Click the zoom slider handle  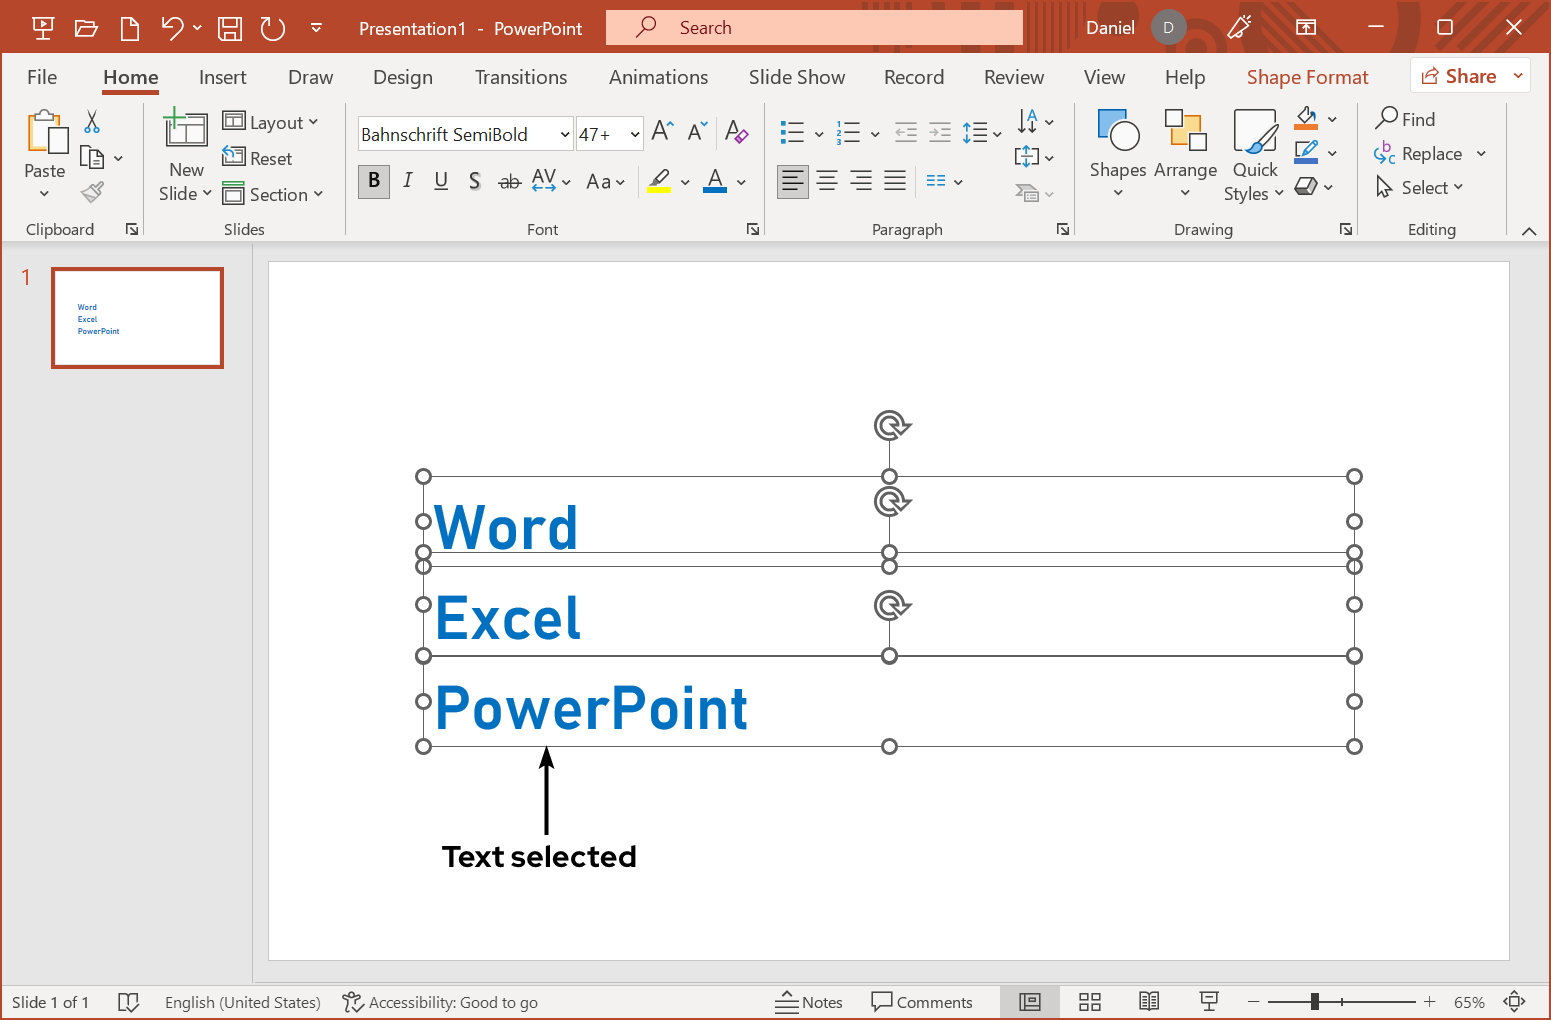[1315, 1001]
